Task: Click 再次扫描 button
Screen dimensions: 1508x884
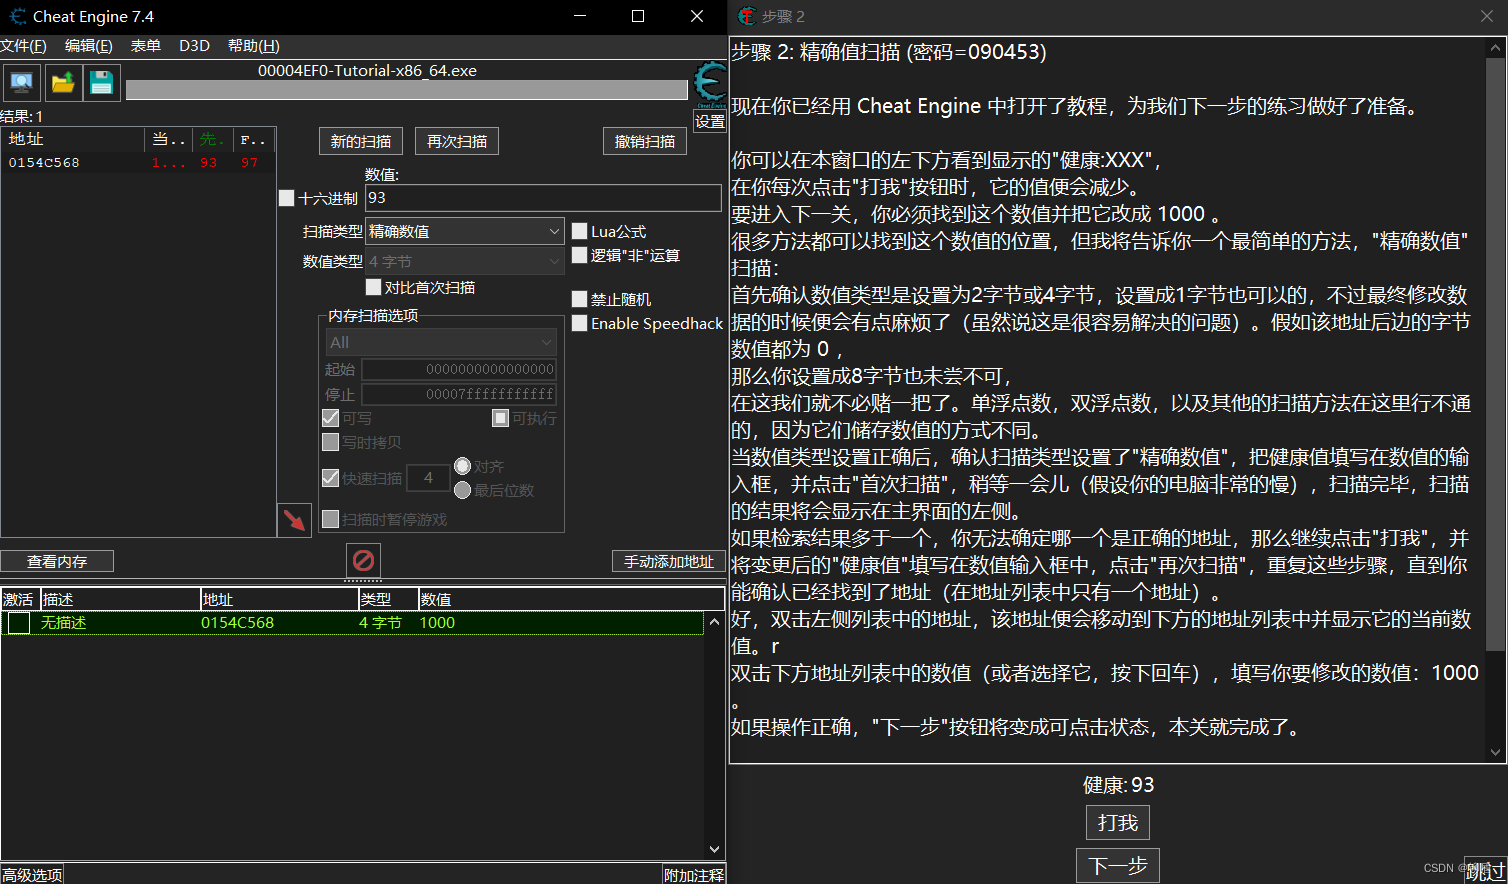Action: (x=457, y=141)
